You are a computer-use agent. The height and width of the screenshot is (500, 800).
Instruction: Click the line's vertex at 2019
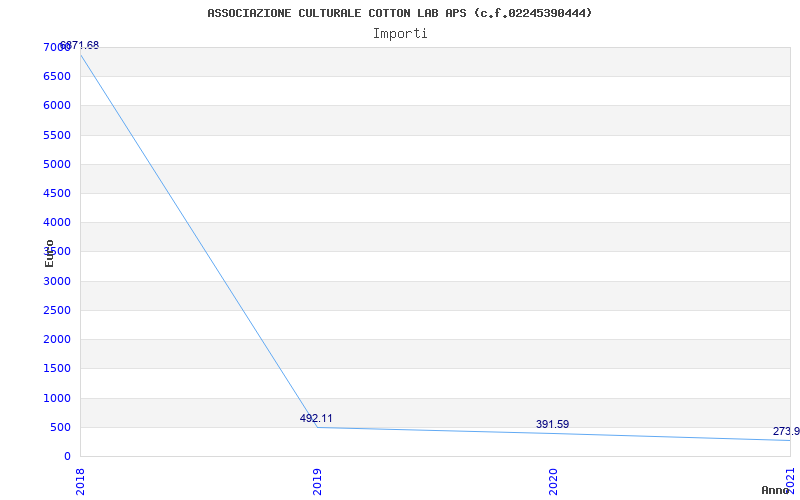(317, 427)
